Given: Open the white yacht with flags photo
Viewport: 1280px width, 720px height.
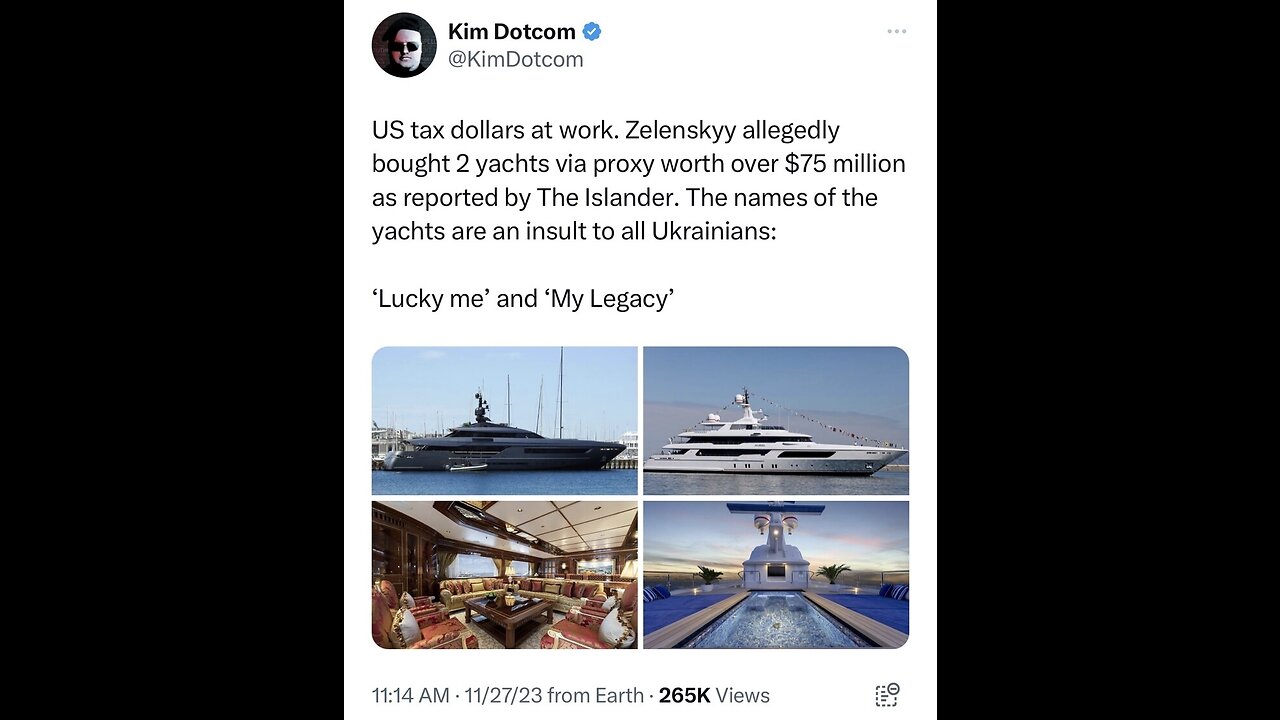Looking at the screenshot, I should tap(776, 421).
